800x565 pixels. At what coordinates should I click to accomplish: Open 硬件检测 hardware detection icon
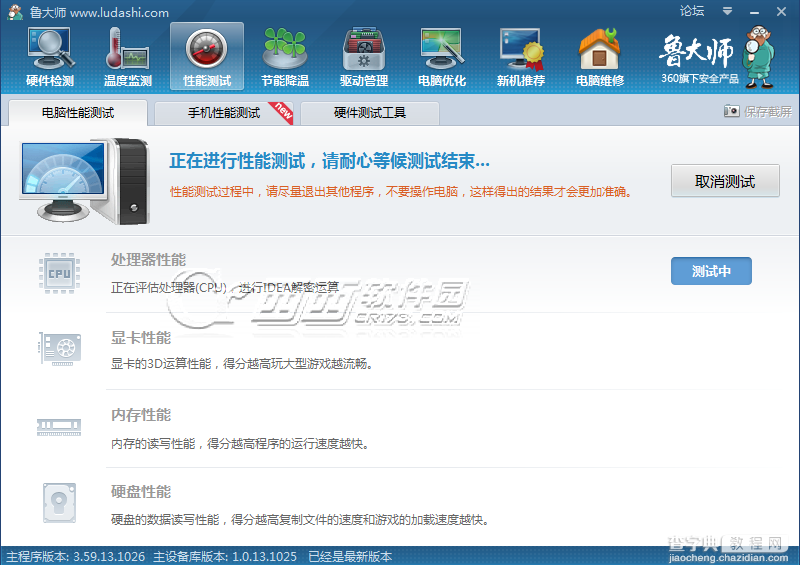pyautogui.click(x=50, y=57)
